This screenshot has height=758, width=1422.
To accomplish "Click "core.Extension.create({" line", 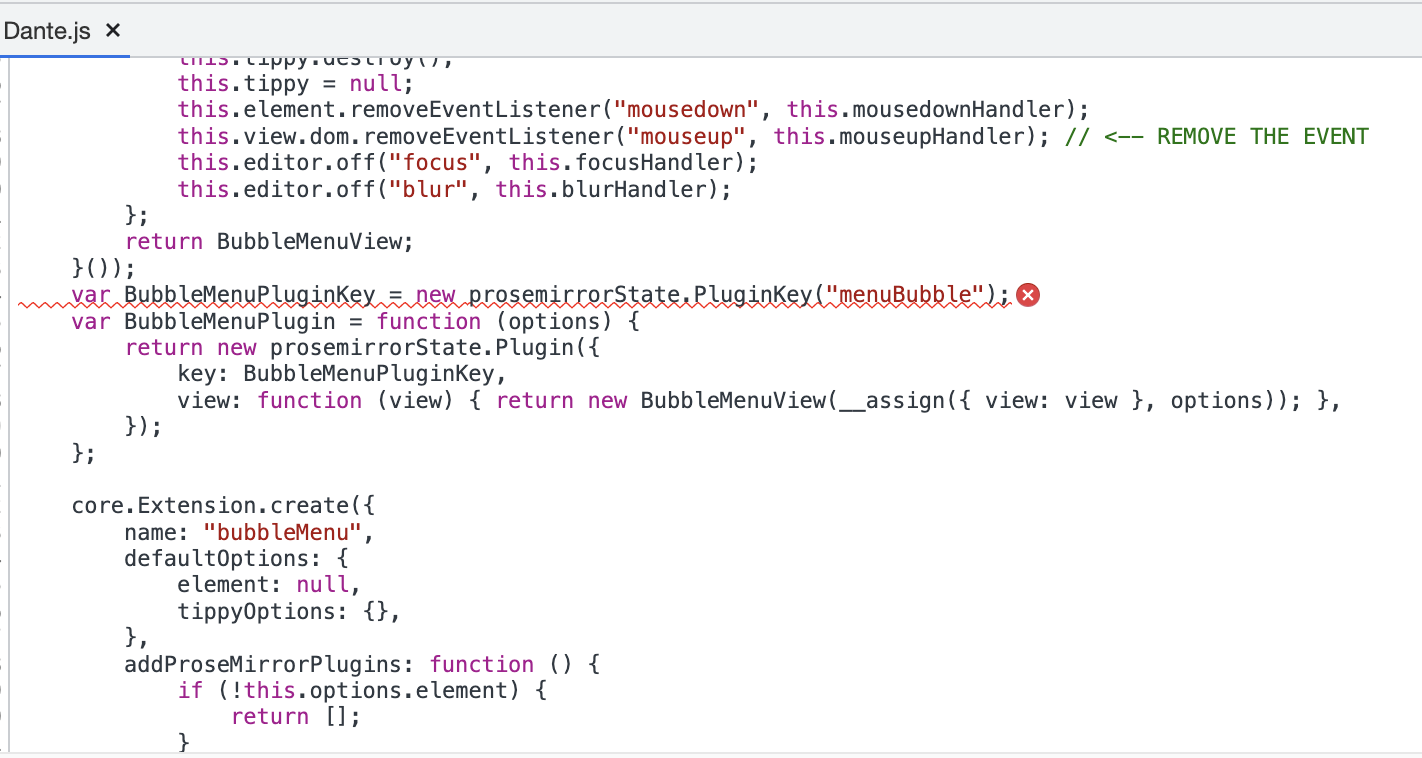I will point(223,506).
